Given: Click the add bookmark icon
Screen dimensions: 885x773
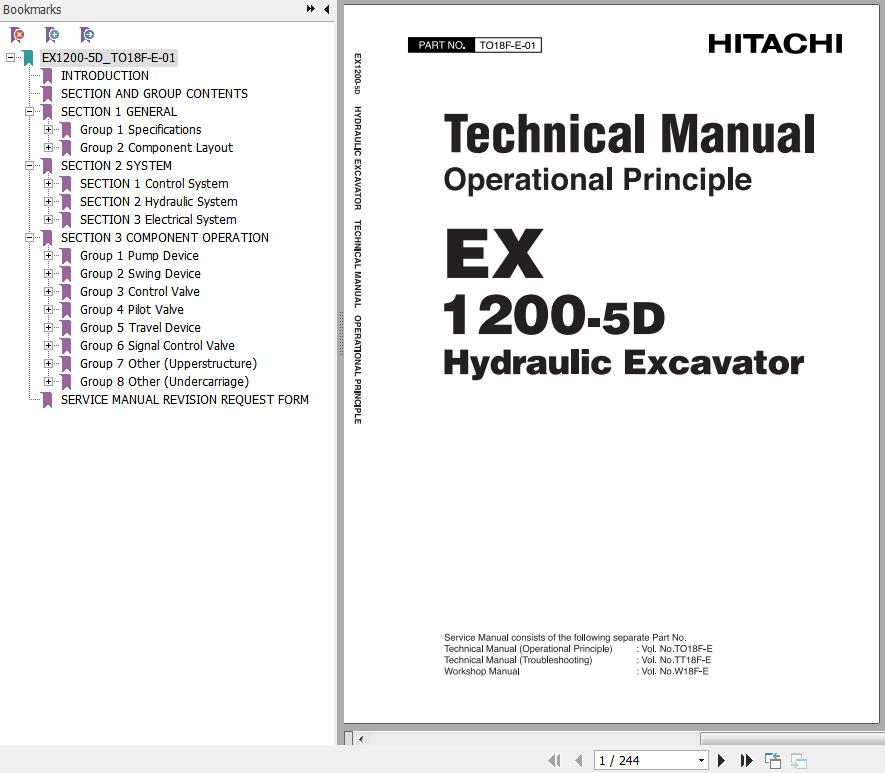Looking at the screenshot, I should pos(52,36).
